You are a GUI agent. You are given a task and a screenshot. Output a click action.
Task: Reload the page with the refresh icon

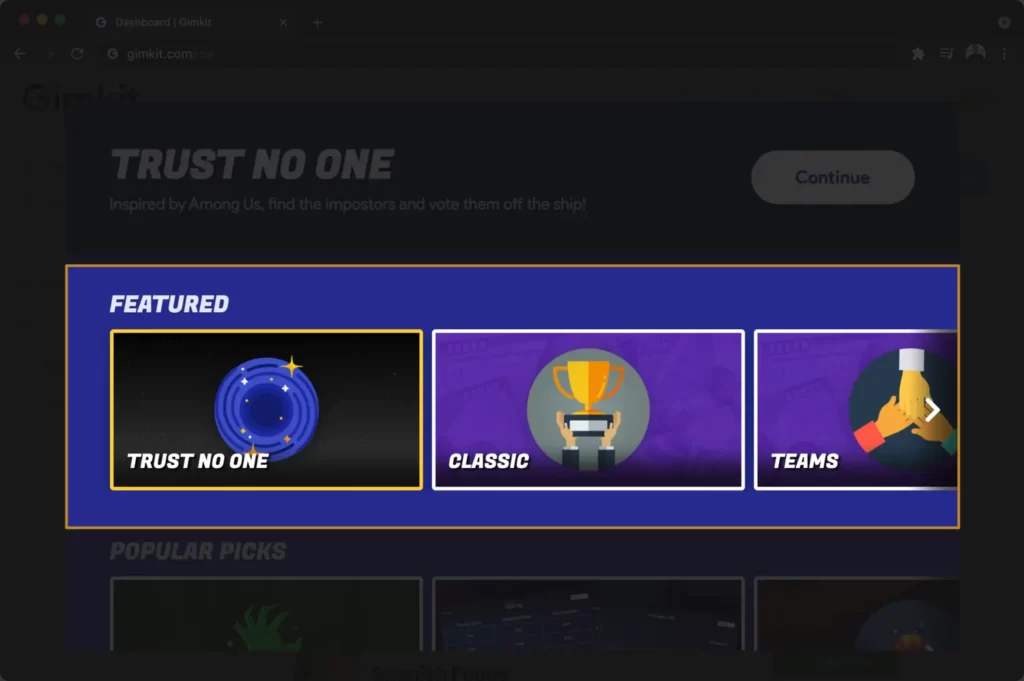point(77,54)
